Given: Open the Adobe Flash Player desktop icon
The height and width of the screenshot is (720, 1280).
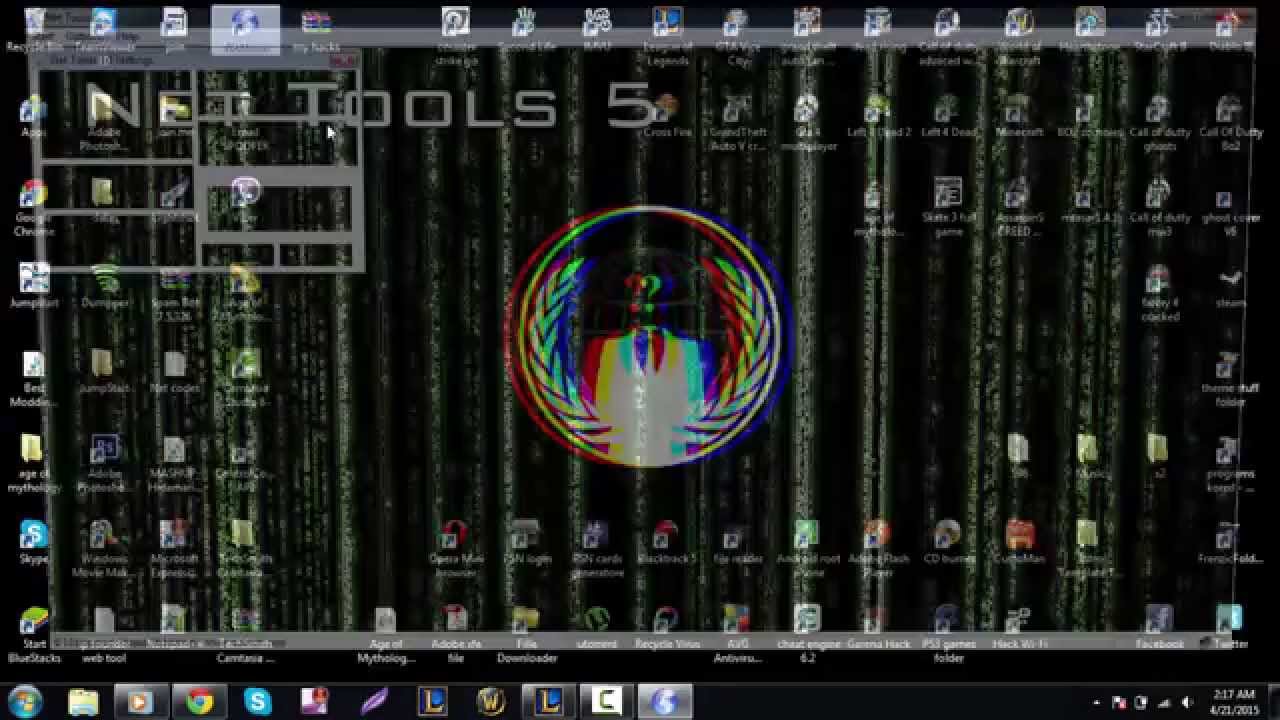Looking at the screenshot, I should (x=877, y=550).
